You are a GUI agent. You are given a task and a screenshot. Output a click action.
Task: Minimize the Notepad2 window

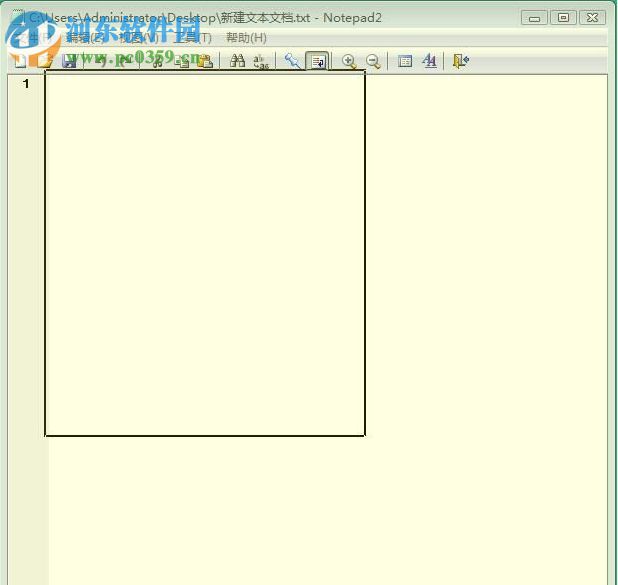[534, 18]
